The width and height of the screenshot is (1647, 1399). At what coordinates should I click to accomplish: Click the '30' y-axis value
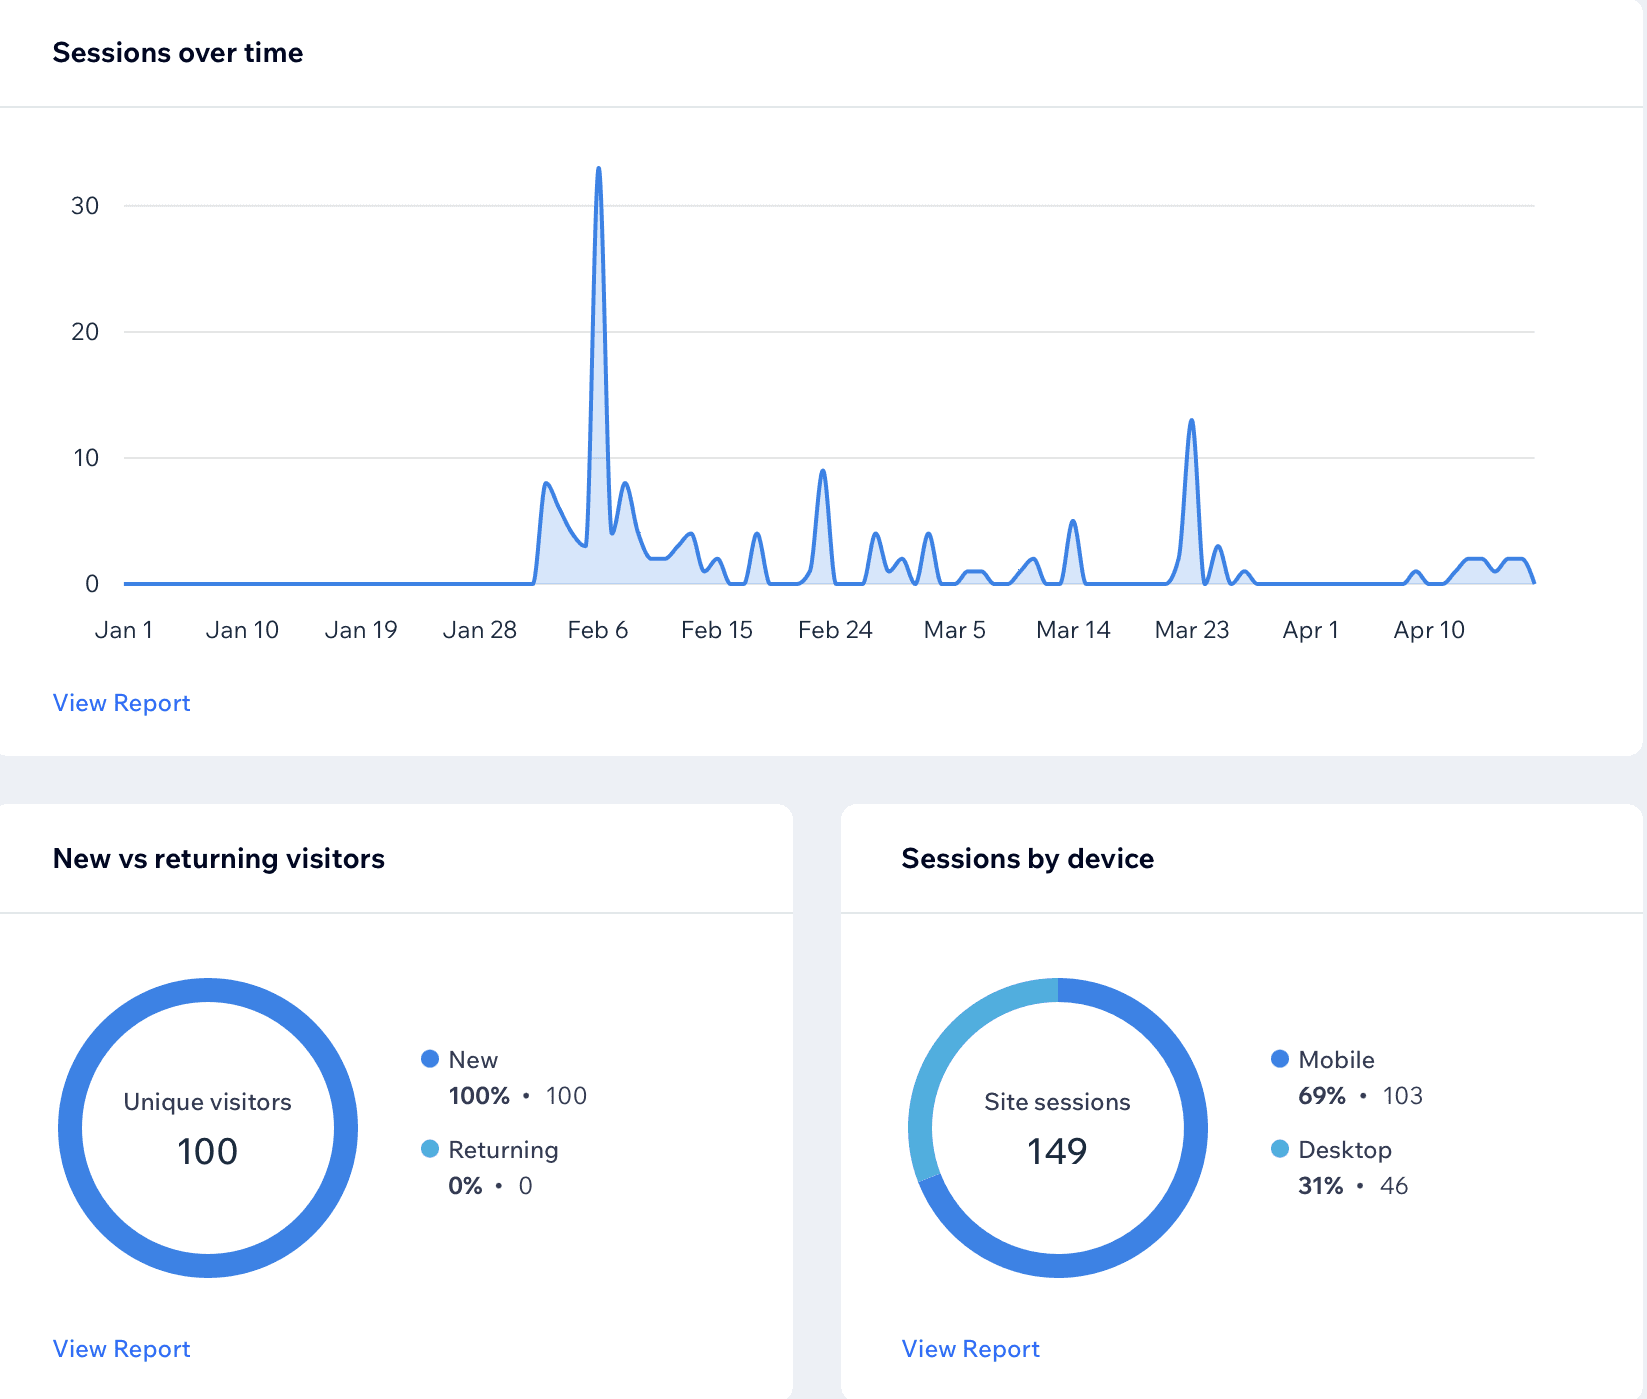(x=85, y=206)
